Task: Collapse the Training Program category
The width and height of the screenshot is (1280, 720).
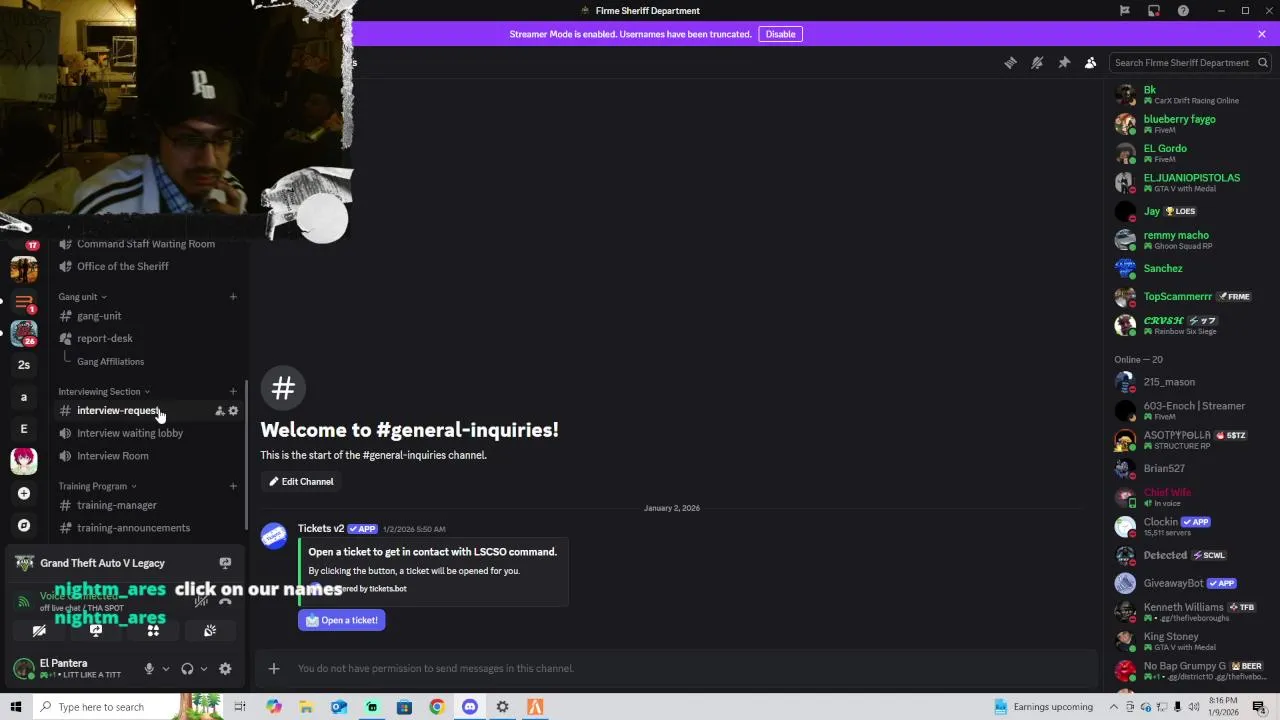Action: coord(97,486)
